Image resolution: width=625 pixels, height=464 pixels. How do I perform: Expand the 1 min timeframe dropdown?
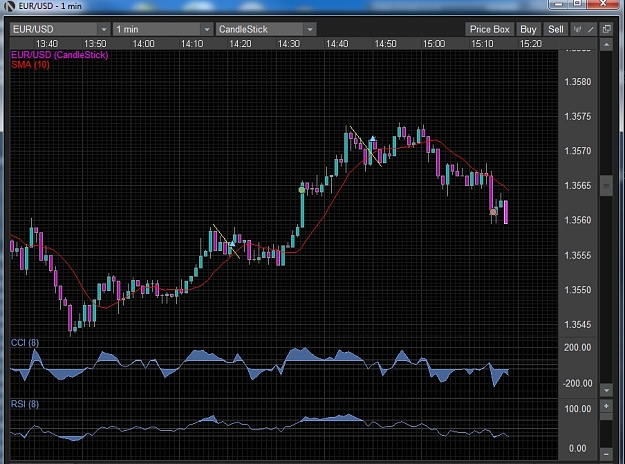(x=206, y=29)
